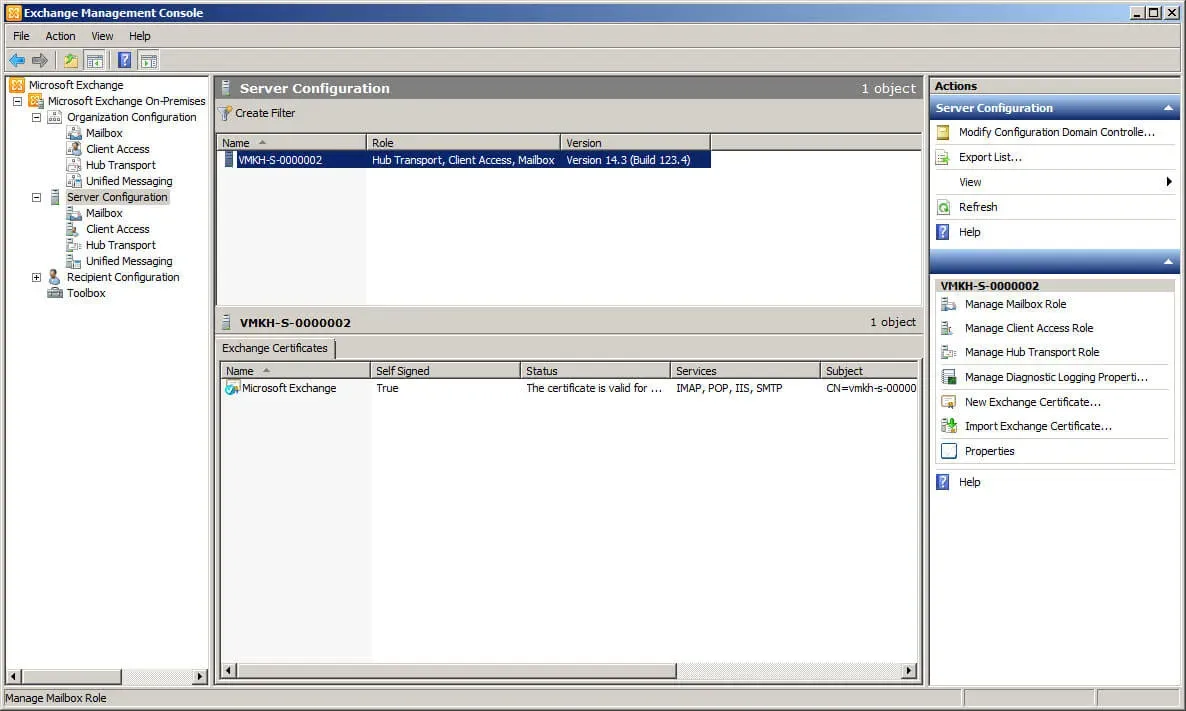This screenshot has width=1186, height=711.
Task: Click Create Filter link text
Action: point(265,113)
